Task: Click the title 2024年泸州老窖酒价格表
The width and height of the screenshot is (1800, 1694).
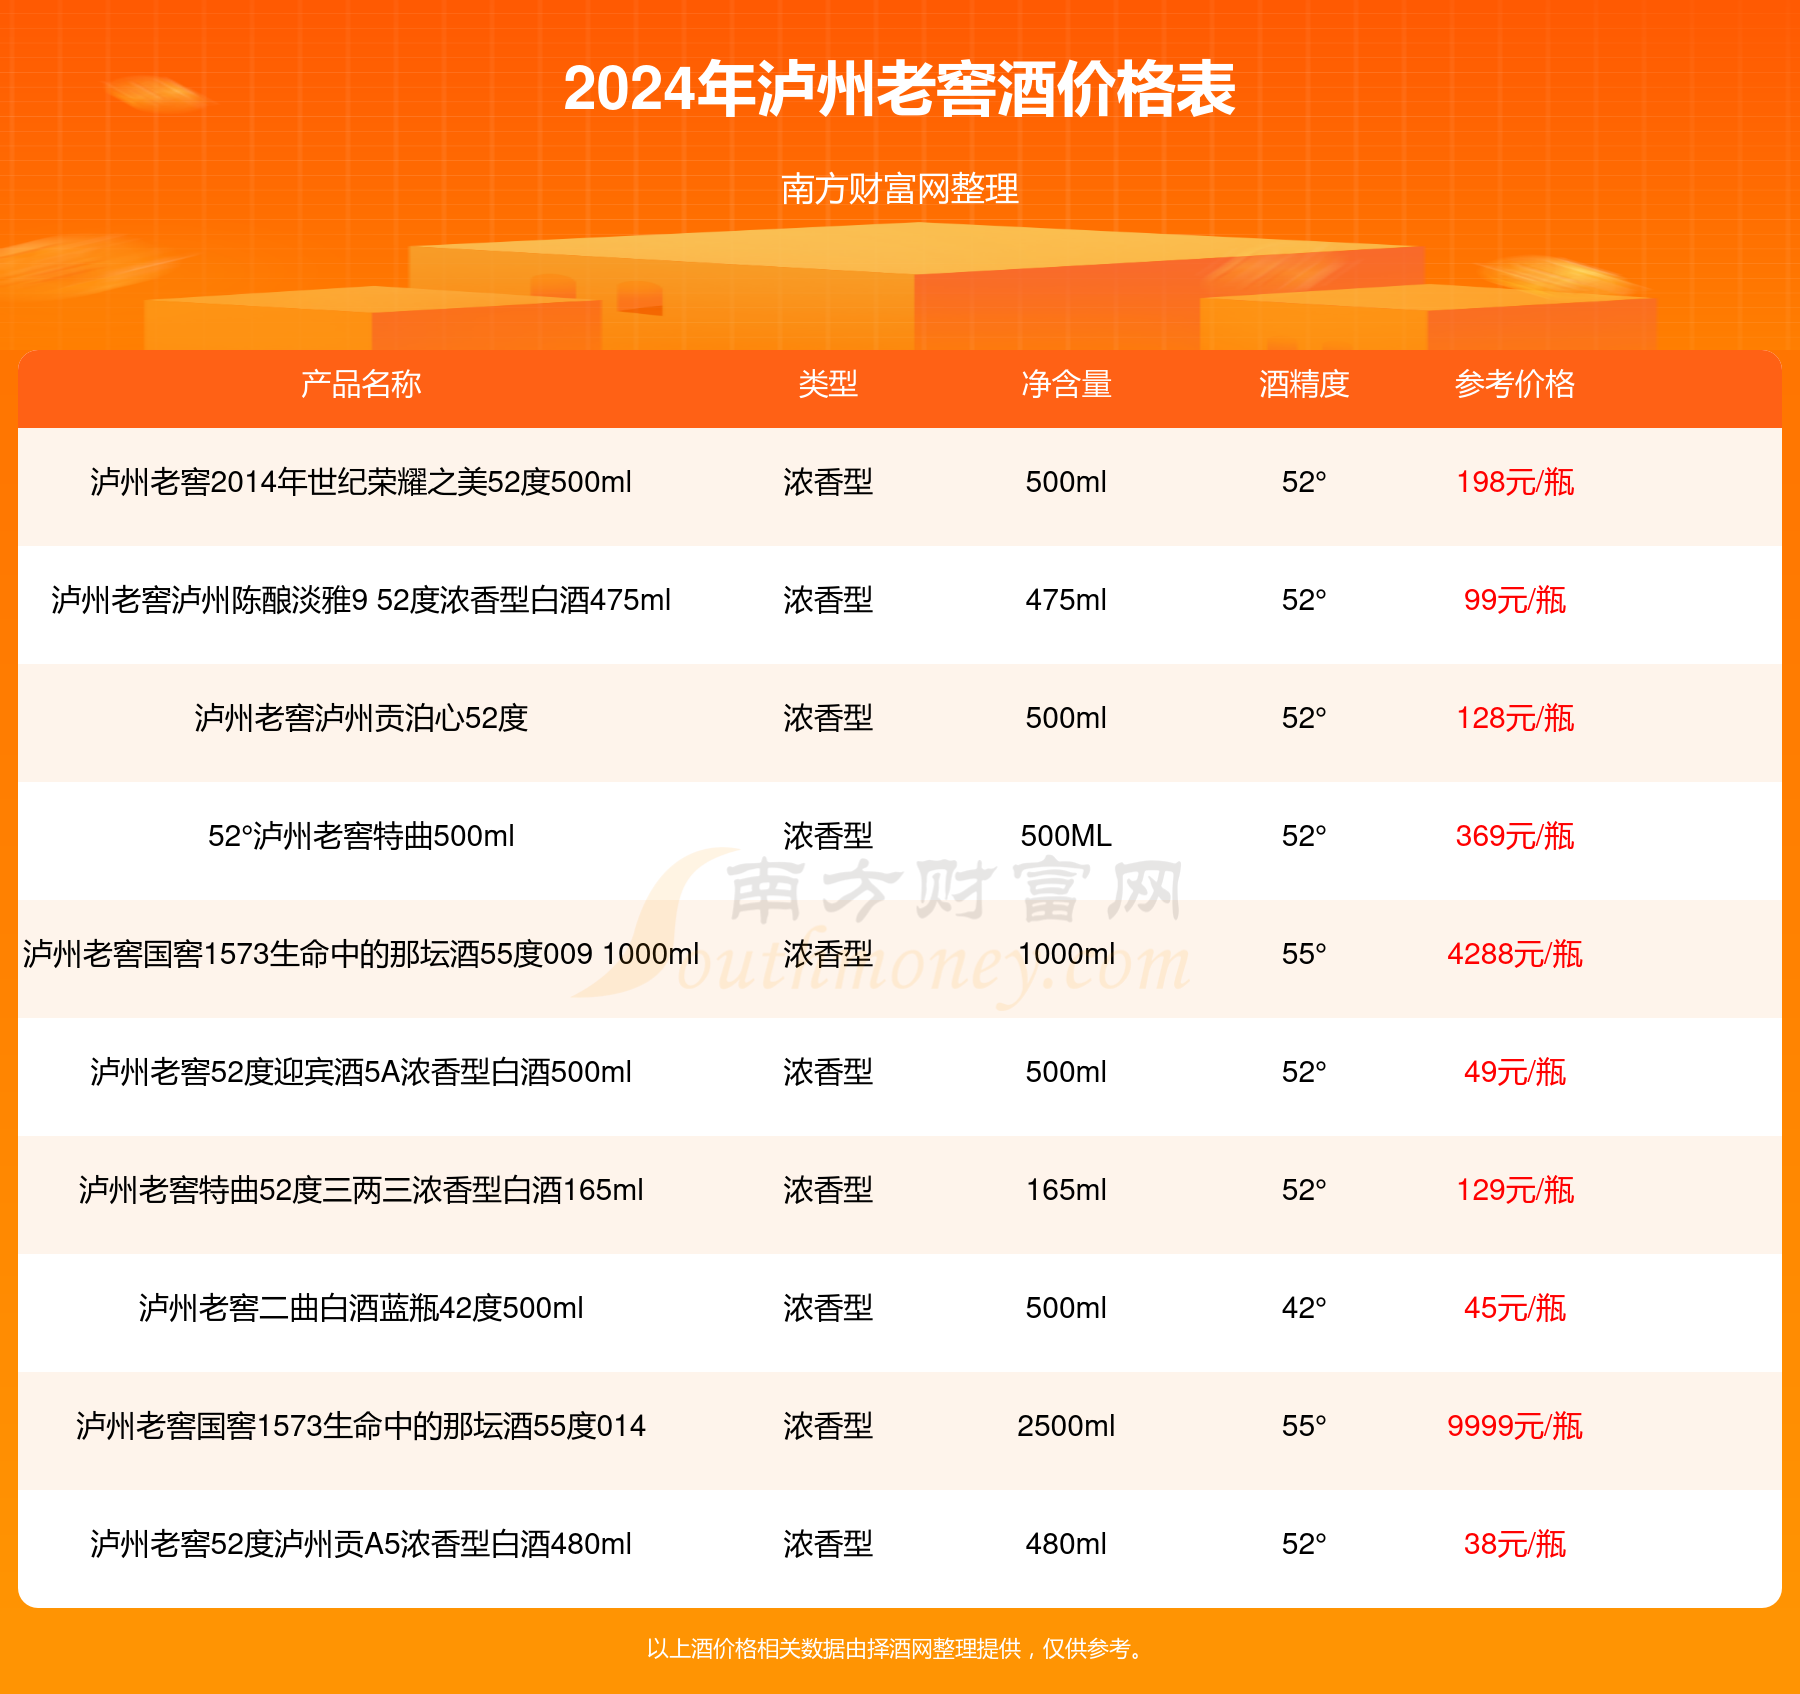Action: 899,90
